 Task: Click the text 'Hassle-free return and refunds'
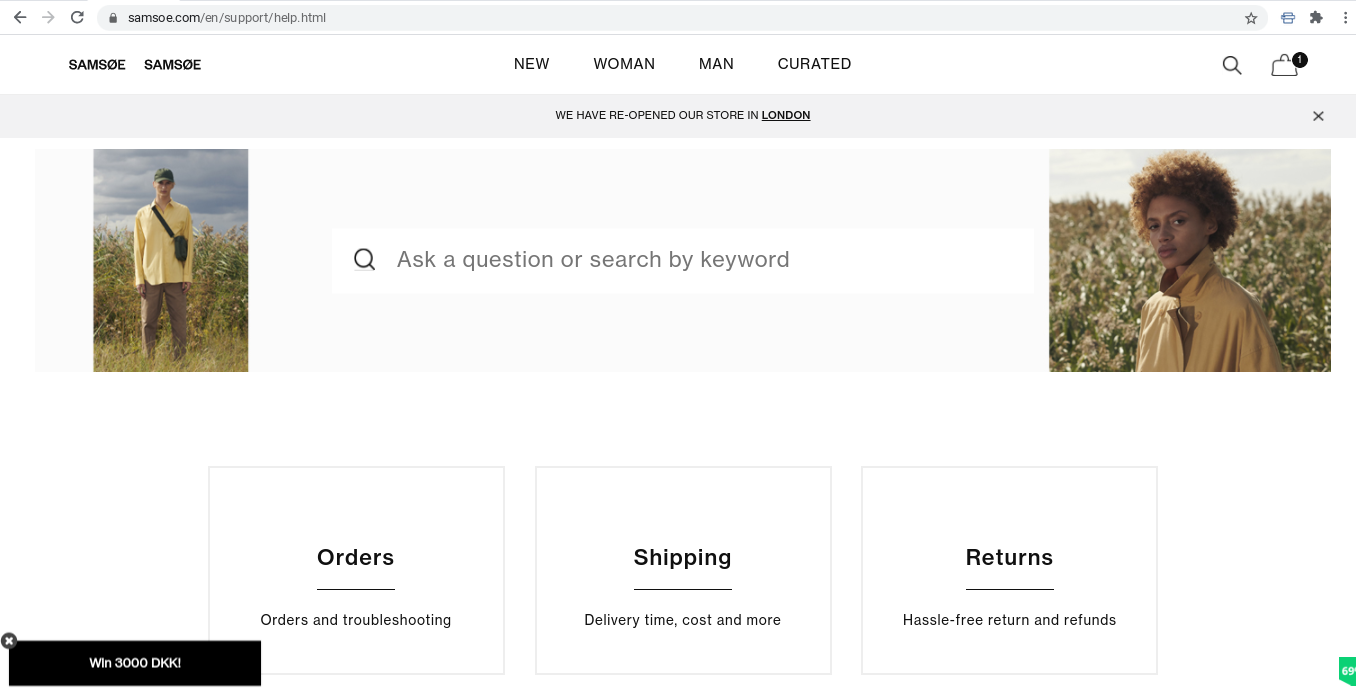[x=1009, y=620]
